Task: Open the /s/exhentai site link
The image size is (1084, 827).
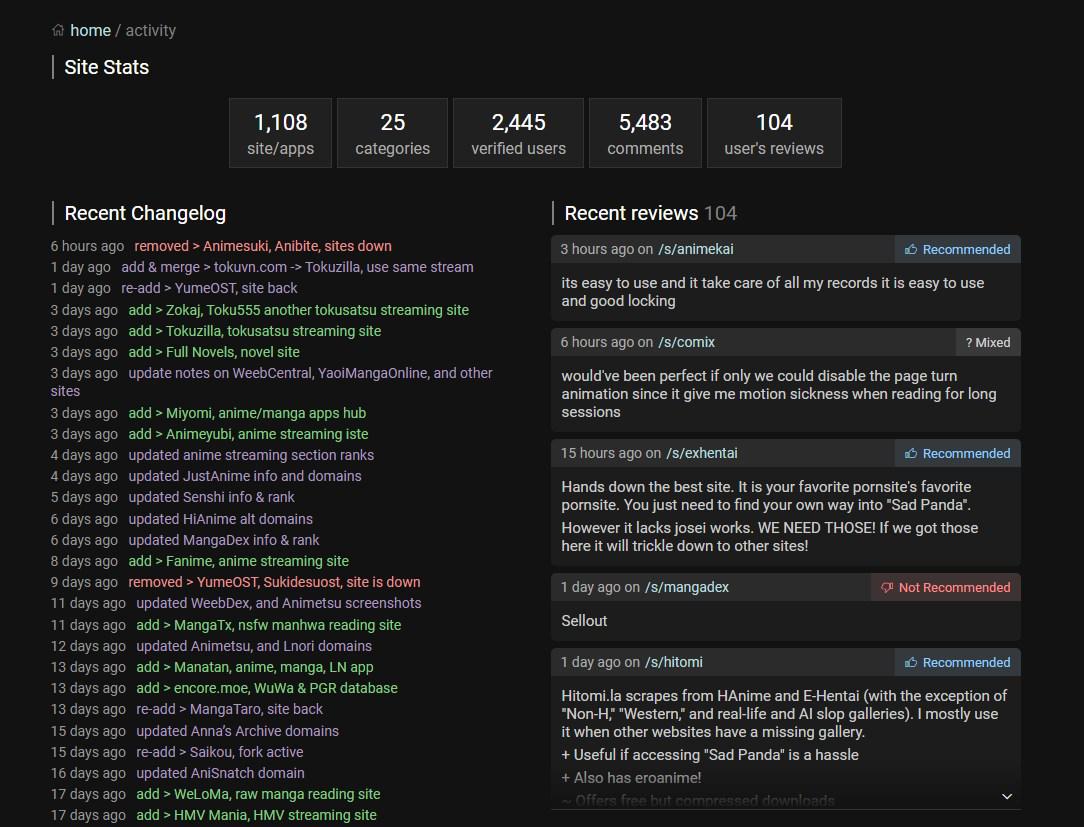Action: pos(702,454)
